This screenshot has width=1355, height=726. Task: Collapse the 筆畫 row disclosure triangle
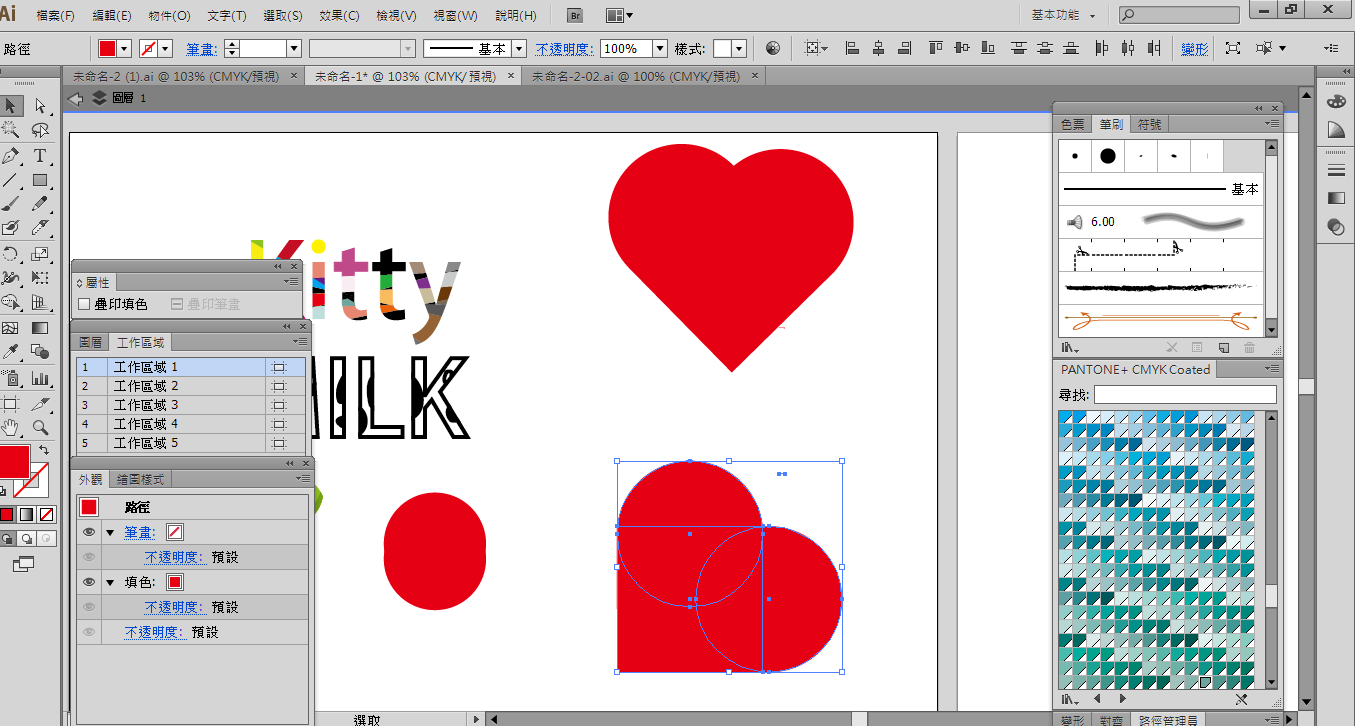coord(110,532)
